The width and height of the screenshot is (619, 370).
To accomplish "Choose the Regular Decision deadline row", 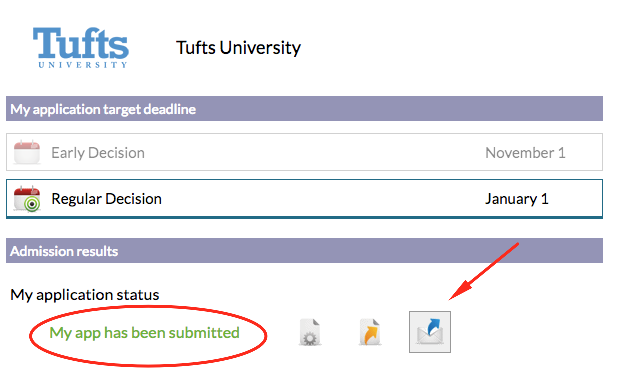I will click(304, 199).
